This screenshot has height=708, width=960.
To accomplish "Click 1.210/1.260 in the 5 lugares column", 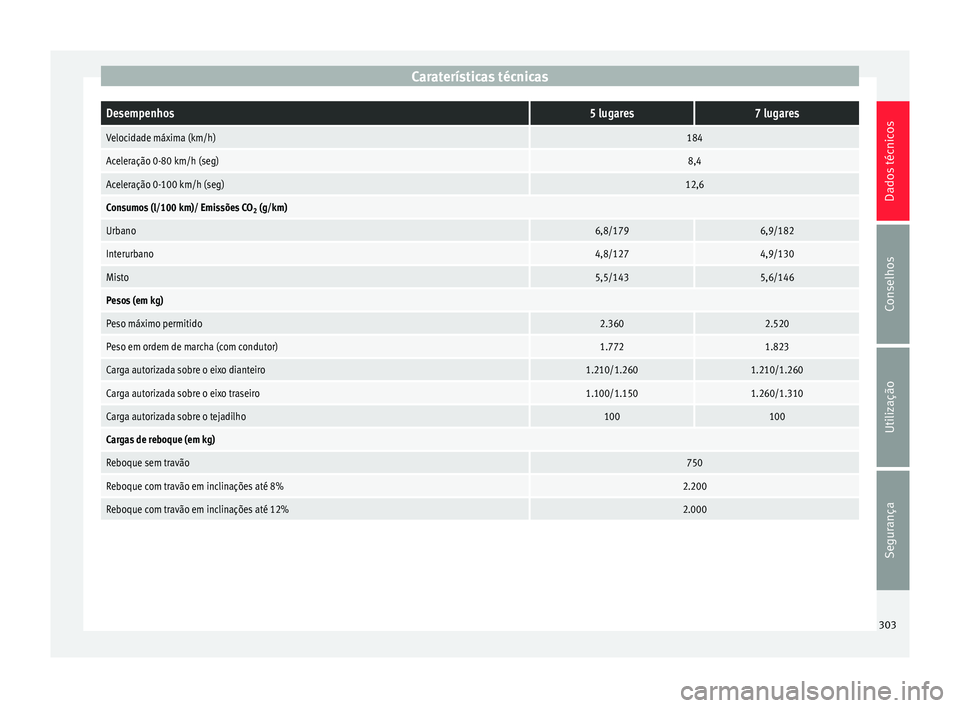I will tap(612, 370).
